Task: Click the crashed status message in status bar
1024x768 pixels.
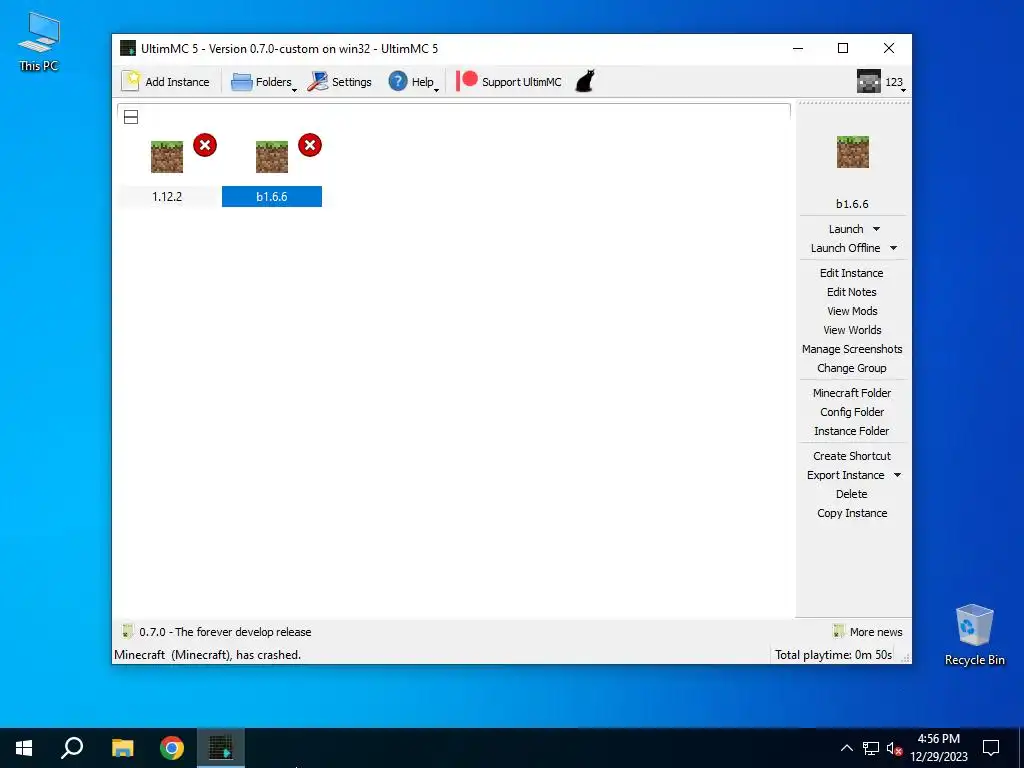Action: coord(208,654)
